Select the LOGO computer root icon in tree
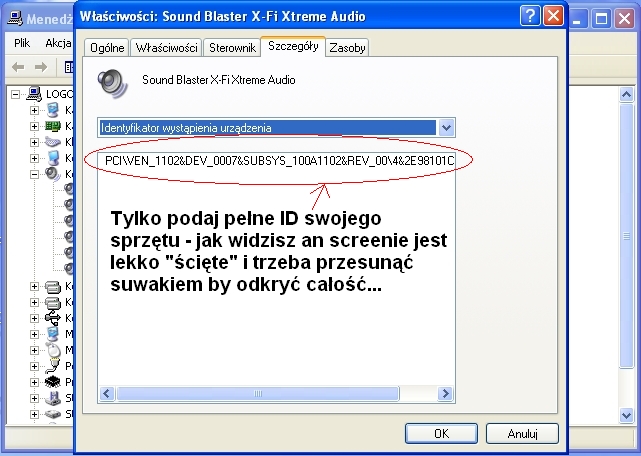The width and height of the screenshot is (641, 456). click(34, 94)
